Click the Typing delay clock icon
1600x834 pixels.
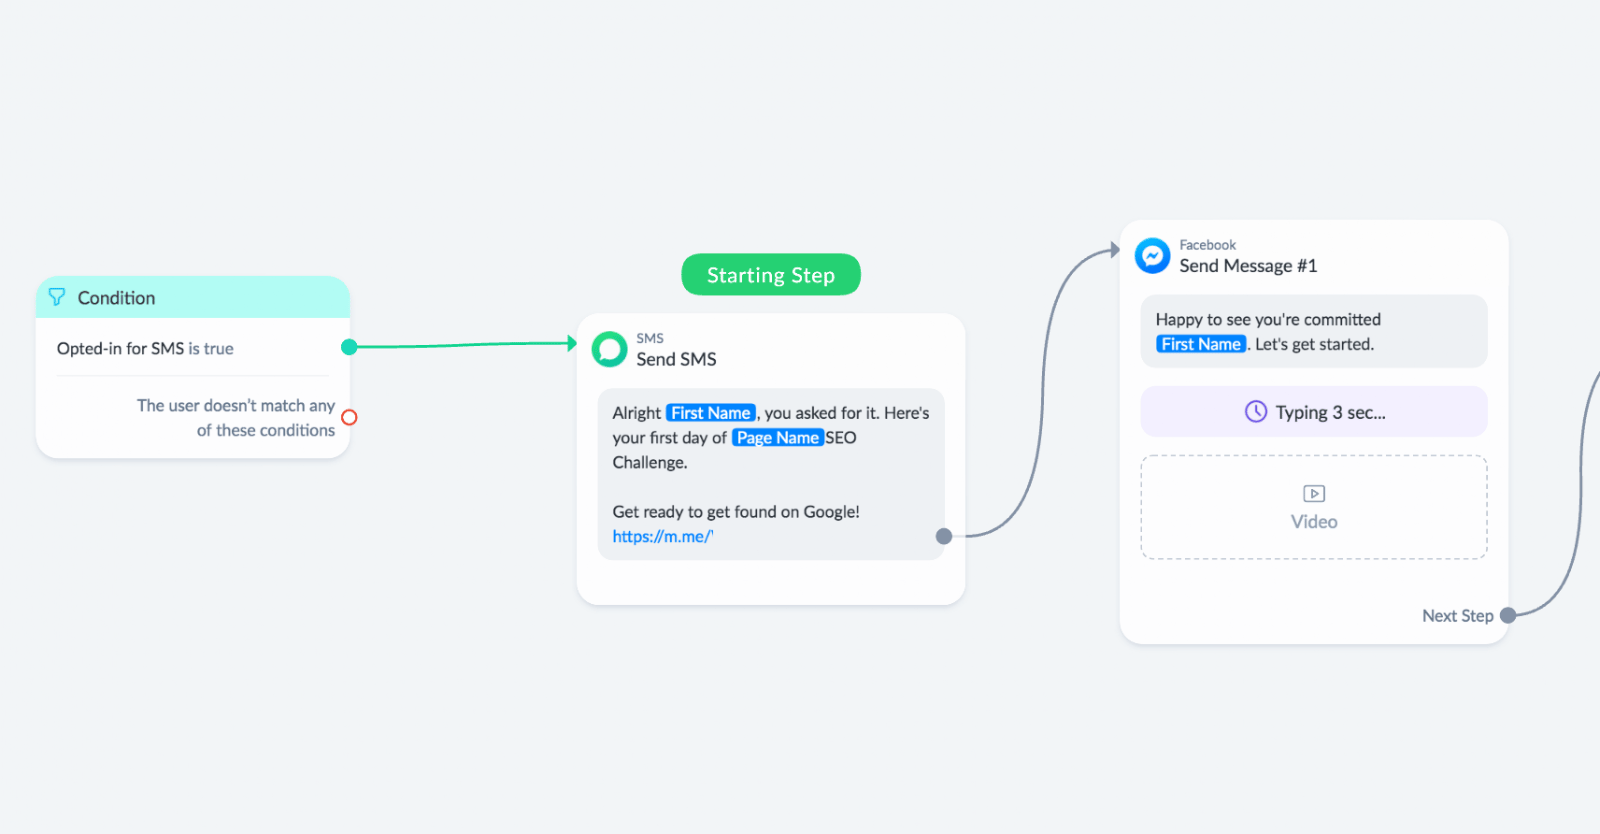tap(1256, 412)
